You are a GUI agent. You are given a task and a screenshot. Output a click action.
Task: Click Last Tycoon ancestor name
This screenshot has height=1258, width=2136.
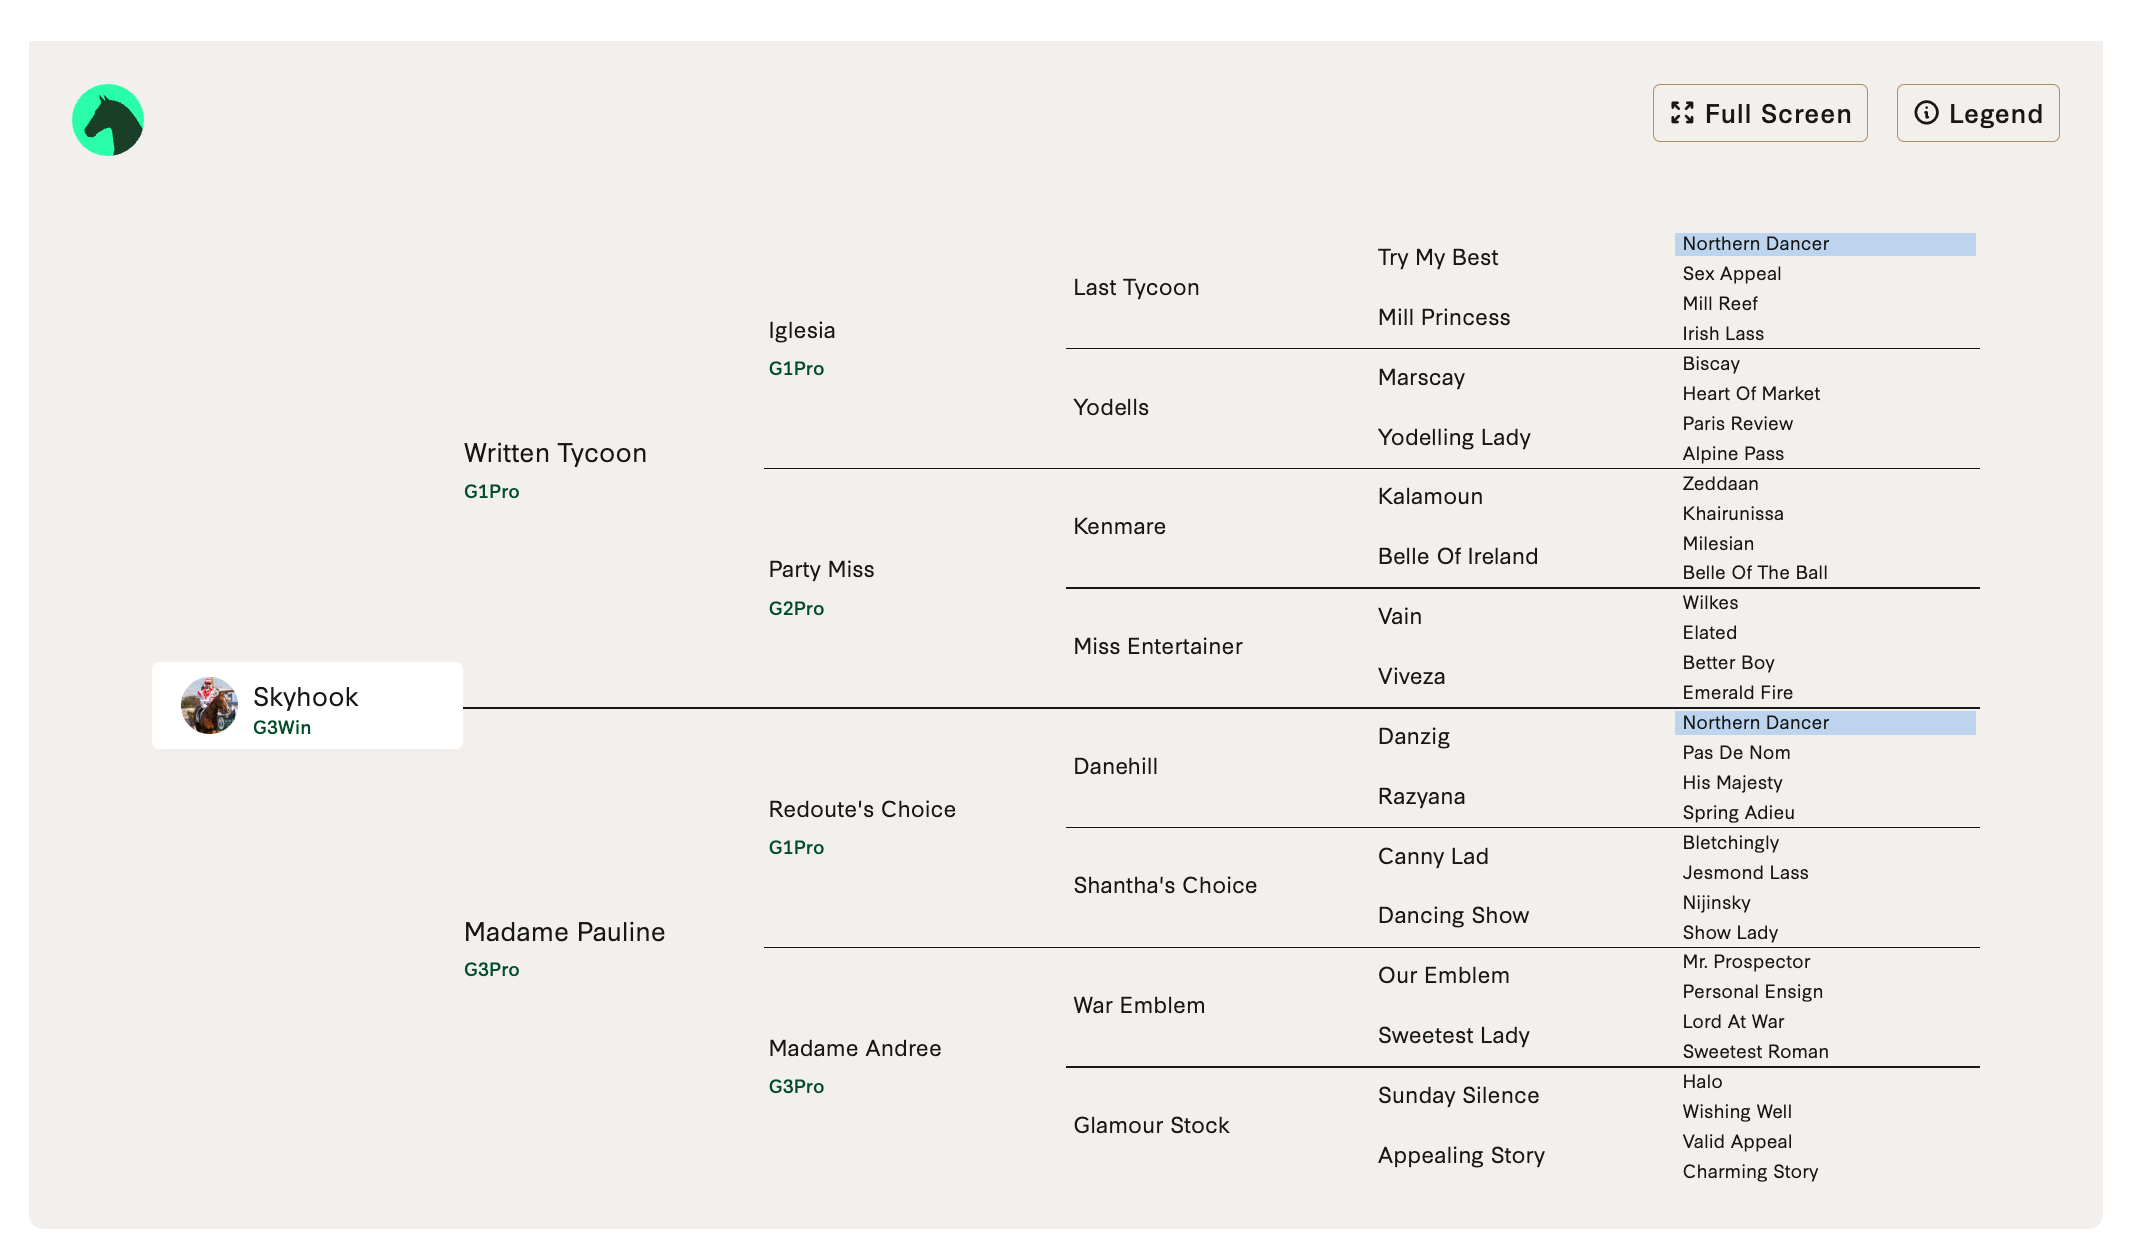coord(1136,287)
